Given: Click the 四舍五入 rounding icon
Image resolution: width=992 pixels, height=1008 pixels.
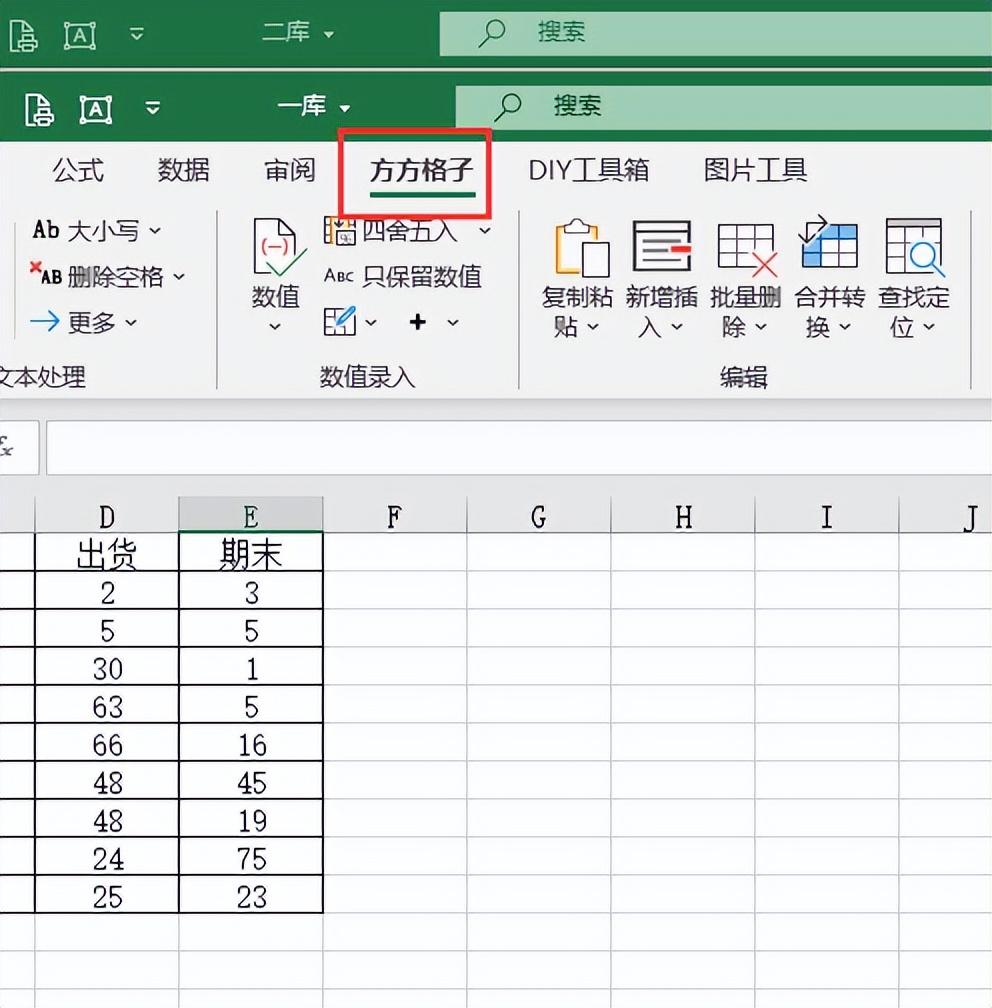Looking at the screenshot, I should (x=339, y=230).
